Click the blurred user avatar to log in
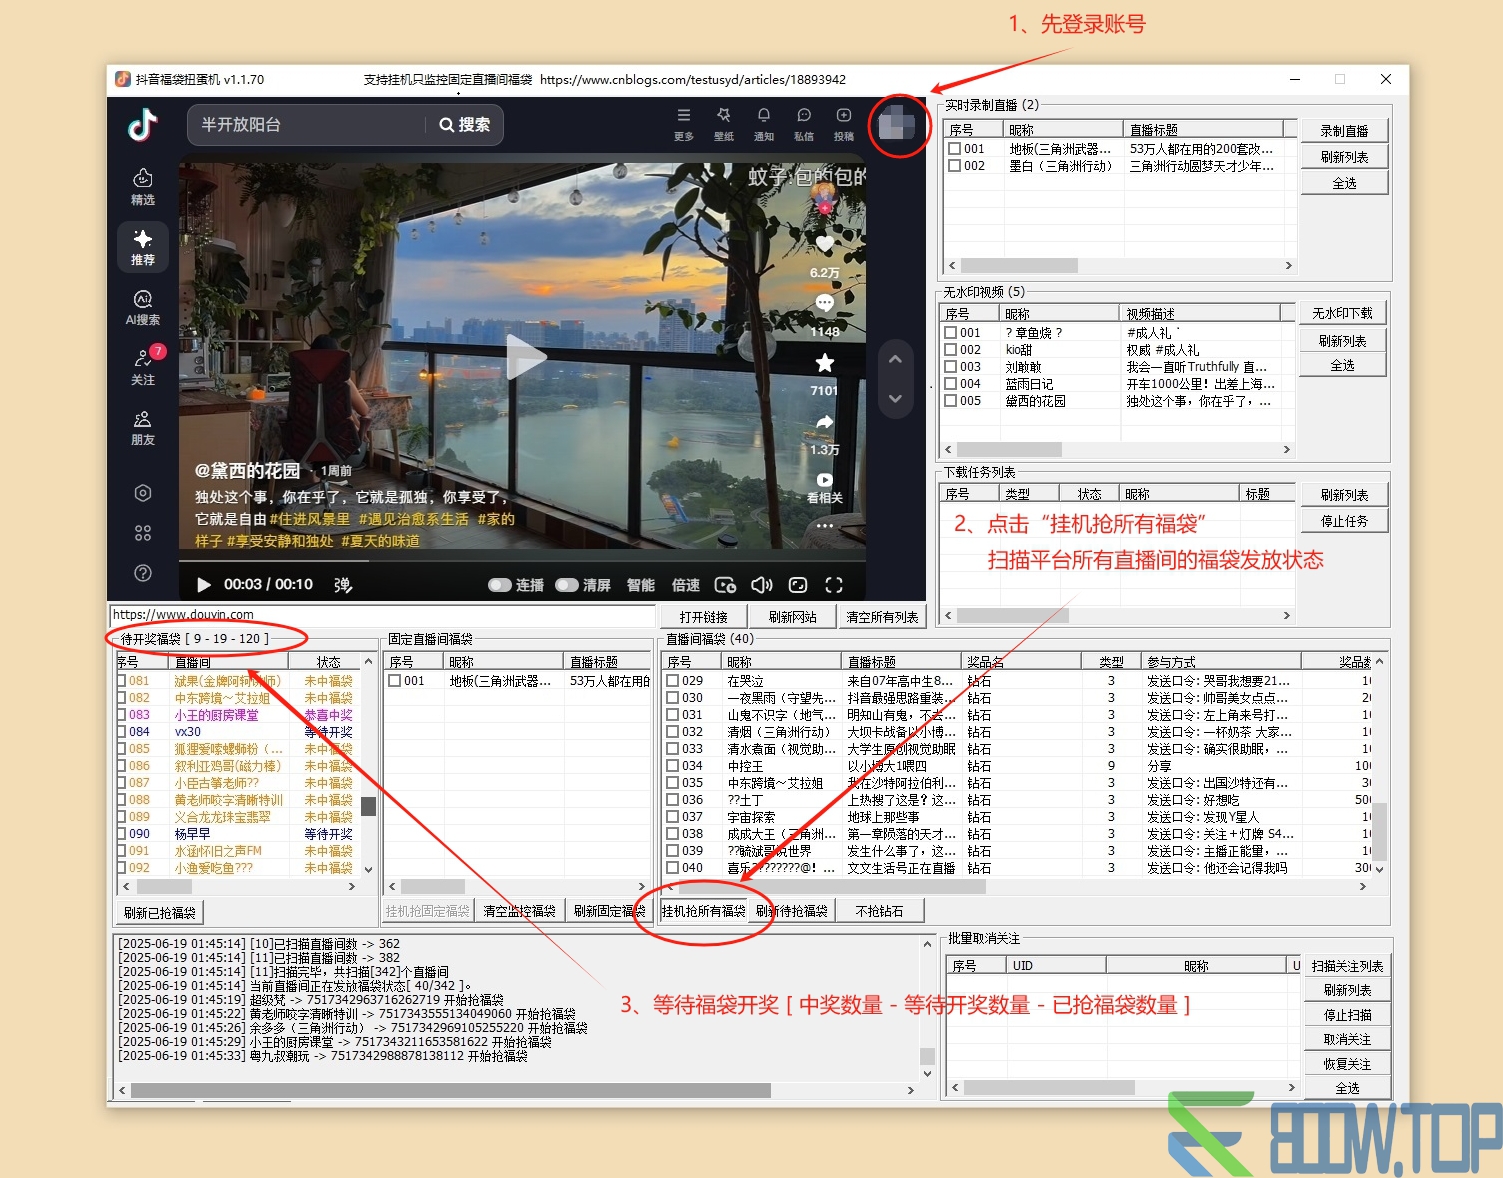Screen dimensions: 1503x1178 [x=896, y=124]
